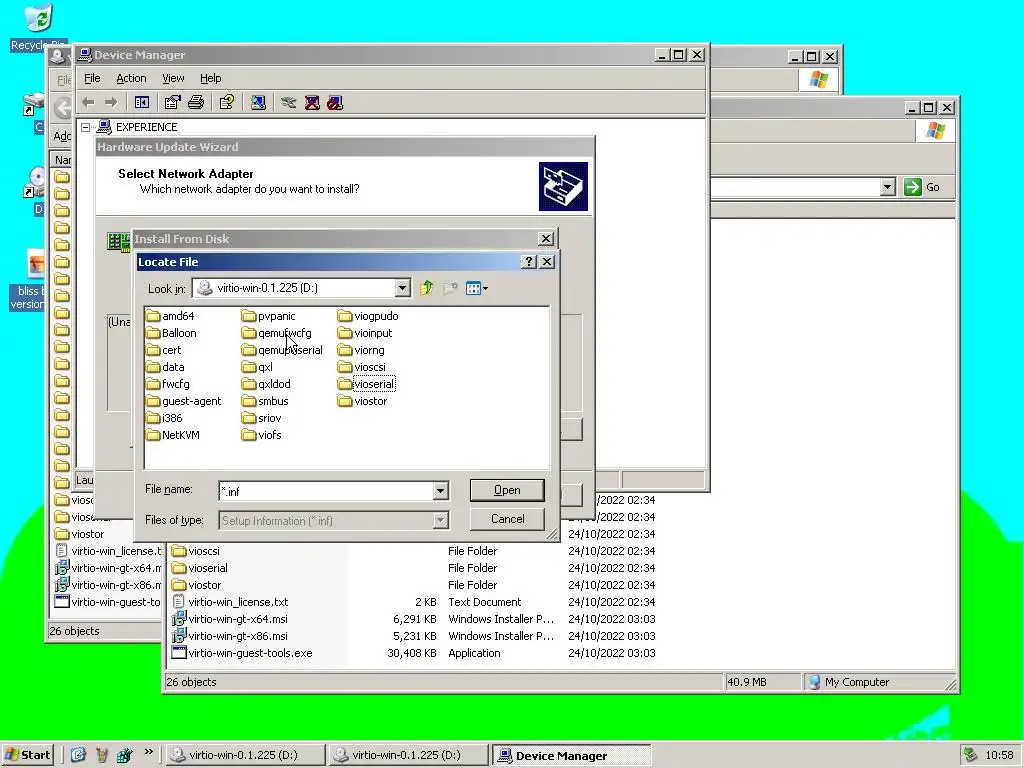
Task: Select the i386 folder
Action: tap(165, 418)
